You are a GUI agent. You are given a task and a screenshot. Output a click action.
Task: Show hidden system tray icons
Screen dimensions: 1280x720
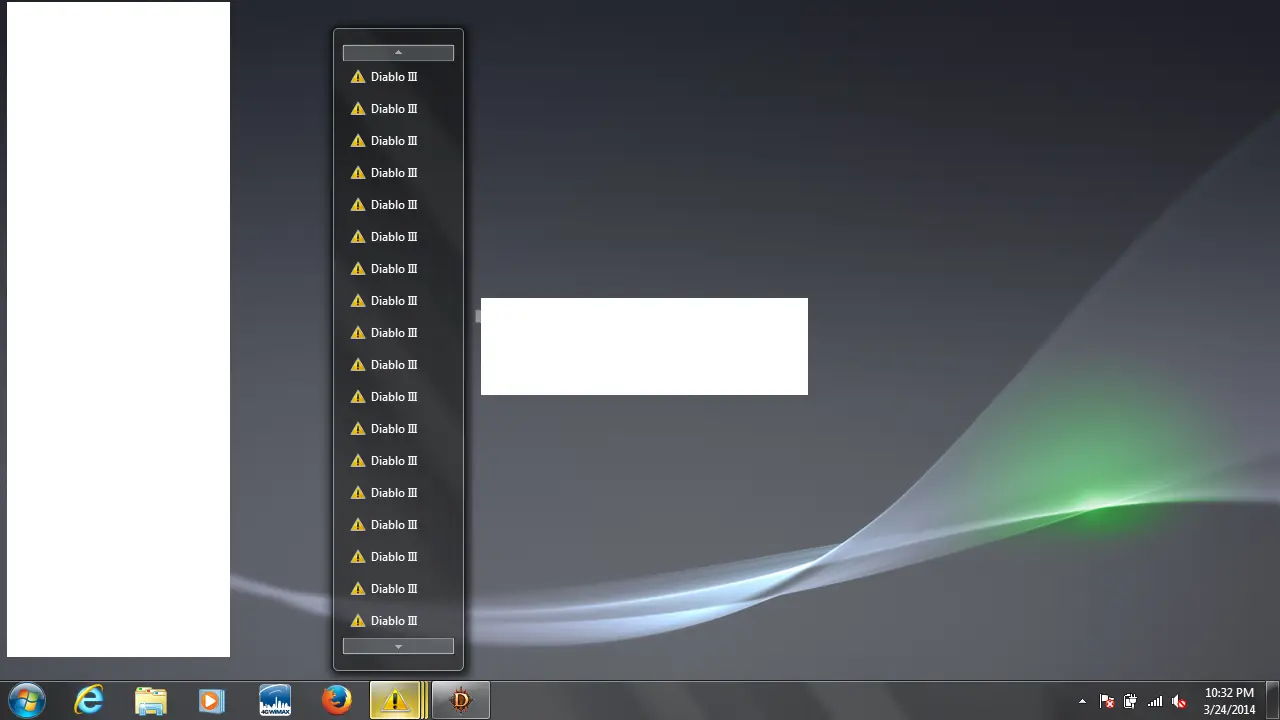point(1082,702)
